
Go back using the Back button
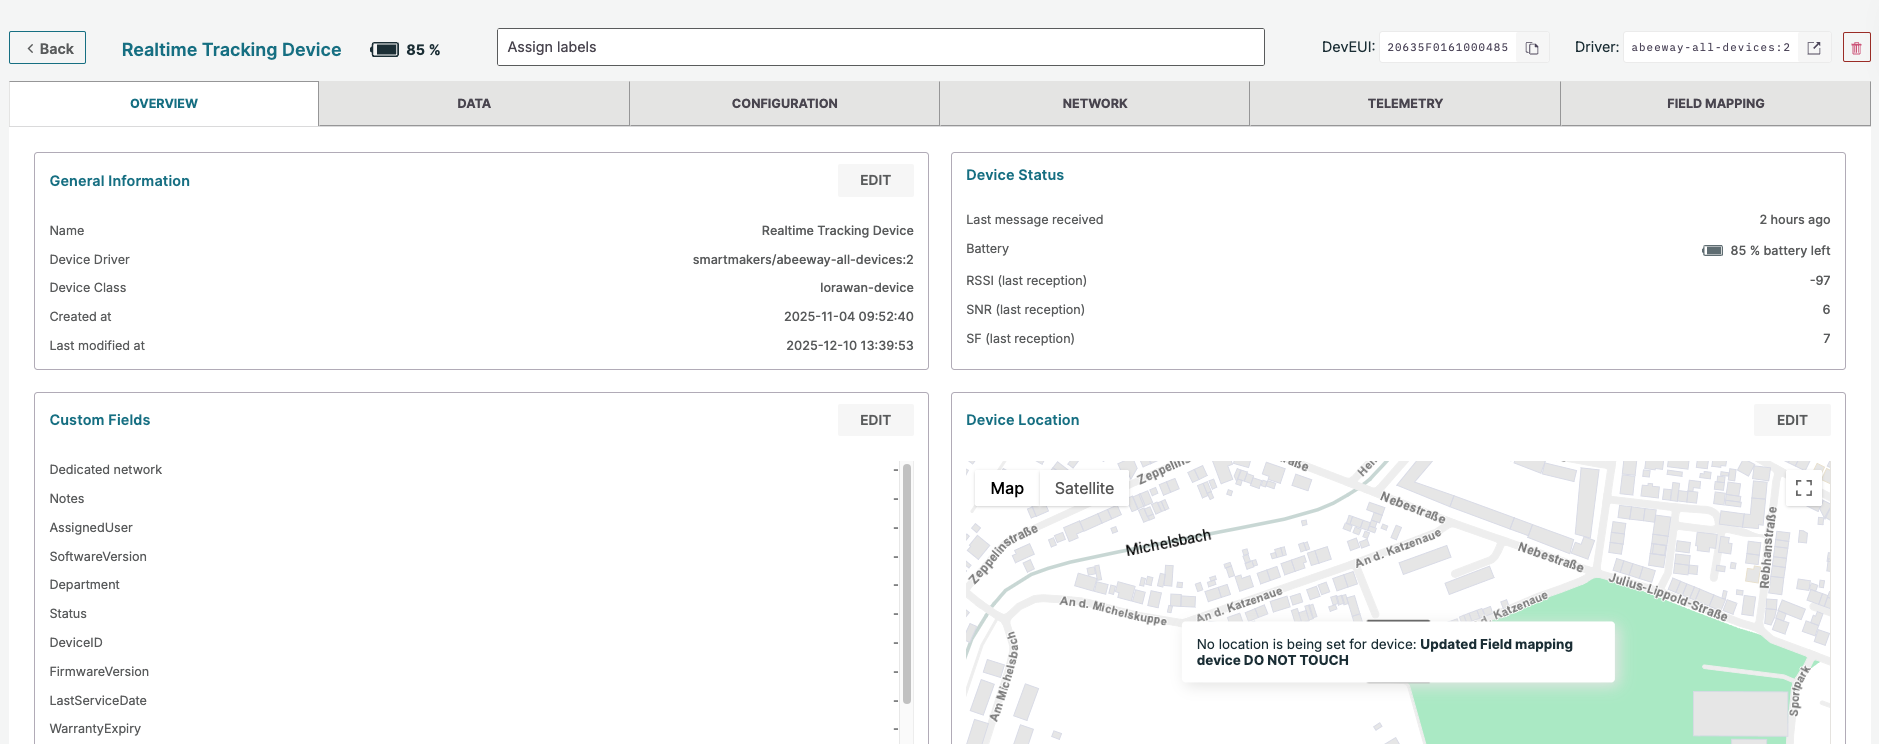[x=48, y=48]
